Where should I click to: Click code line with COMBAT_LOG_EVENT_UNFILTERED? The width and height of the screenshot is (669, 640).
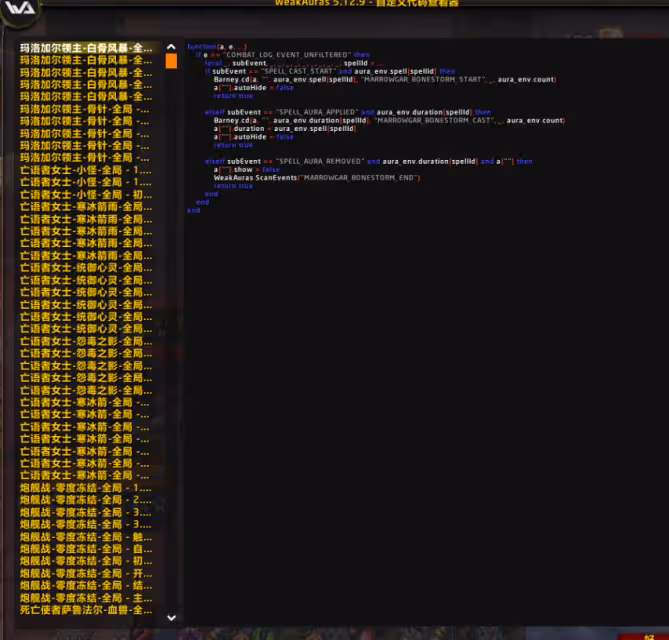(x=282, y=55)
